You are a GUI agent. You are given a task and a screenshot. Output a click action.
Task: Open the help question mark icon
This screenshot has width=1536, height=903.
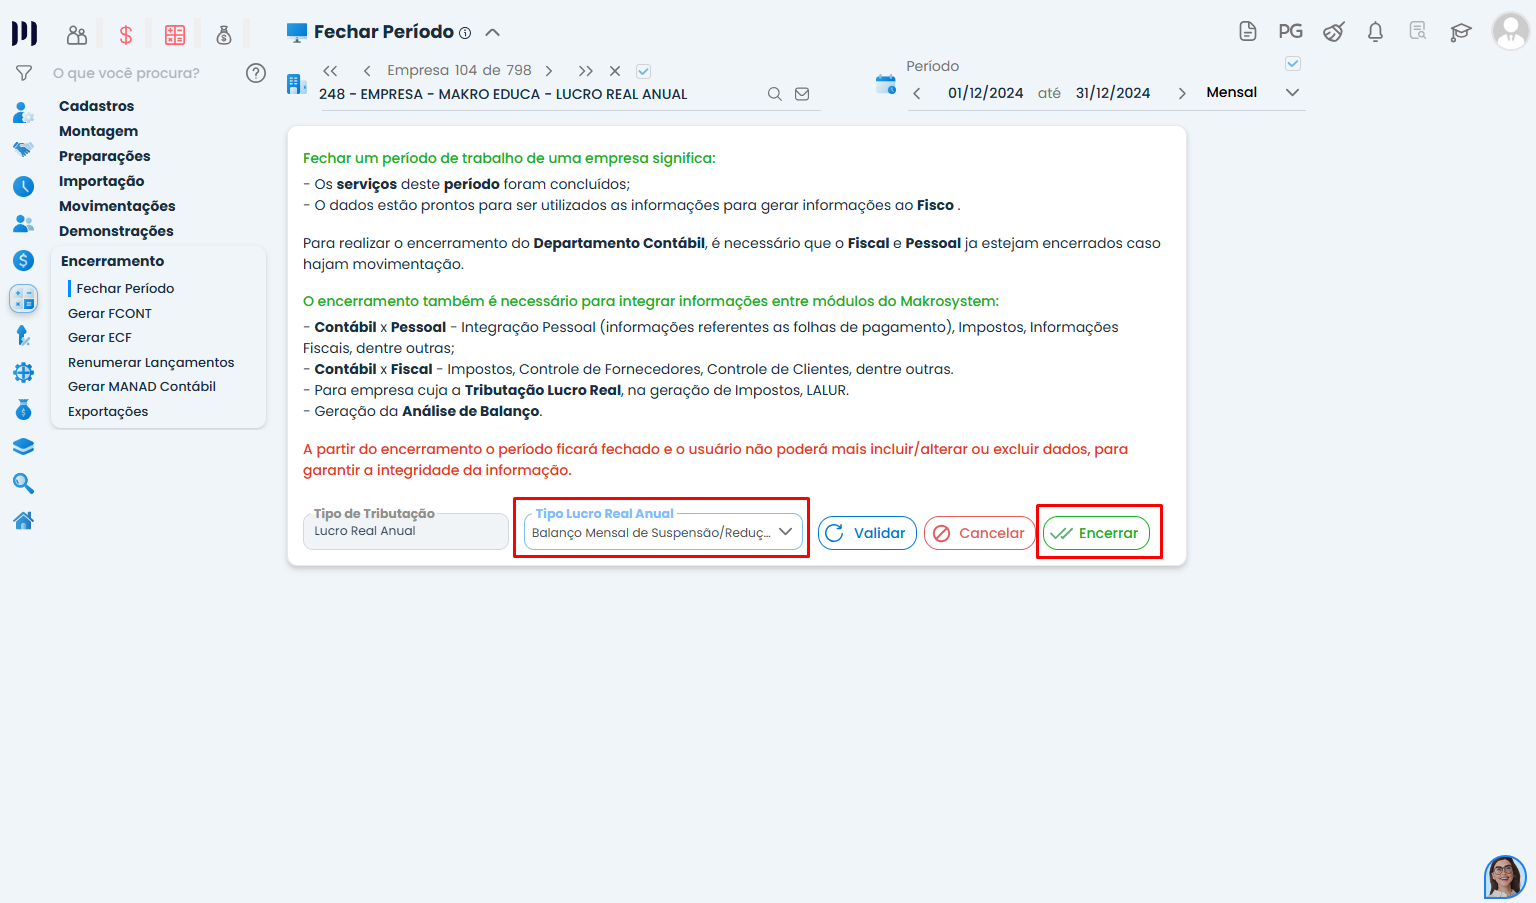coord(256,73)
